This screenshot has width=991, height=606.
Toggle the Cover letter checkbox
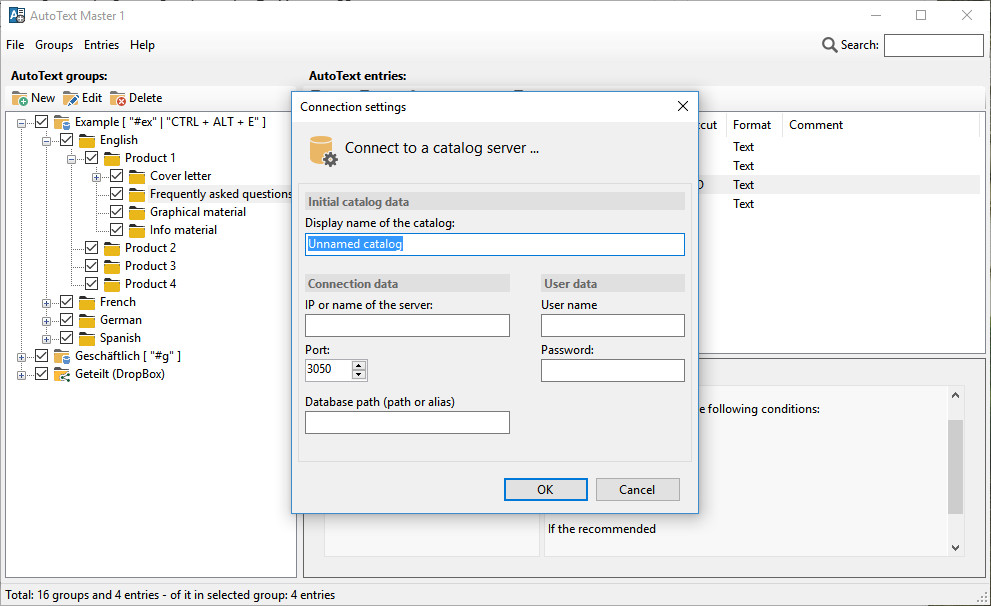(x=116, y=176)
